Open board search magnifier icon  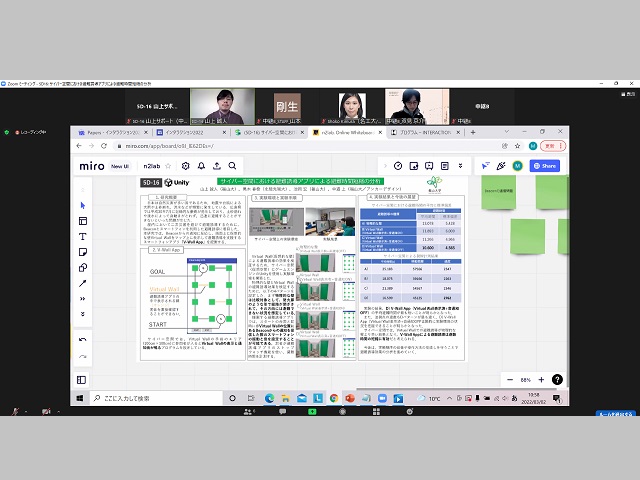(x=232, y=165)
